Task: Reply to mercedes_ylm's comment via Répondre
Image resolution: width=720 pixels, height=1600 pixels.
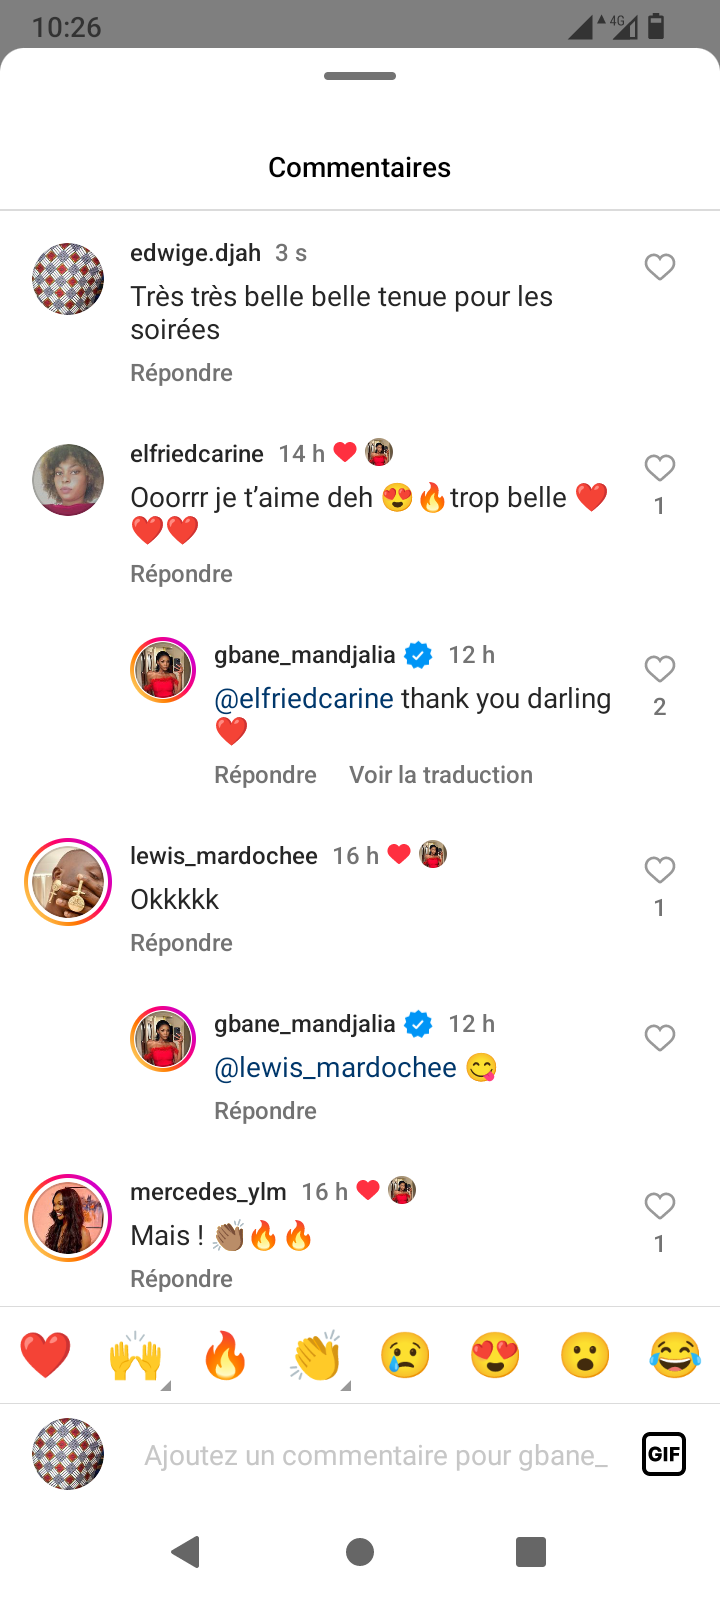Action: pos(181,1279)
